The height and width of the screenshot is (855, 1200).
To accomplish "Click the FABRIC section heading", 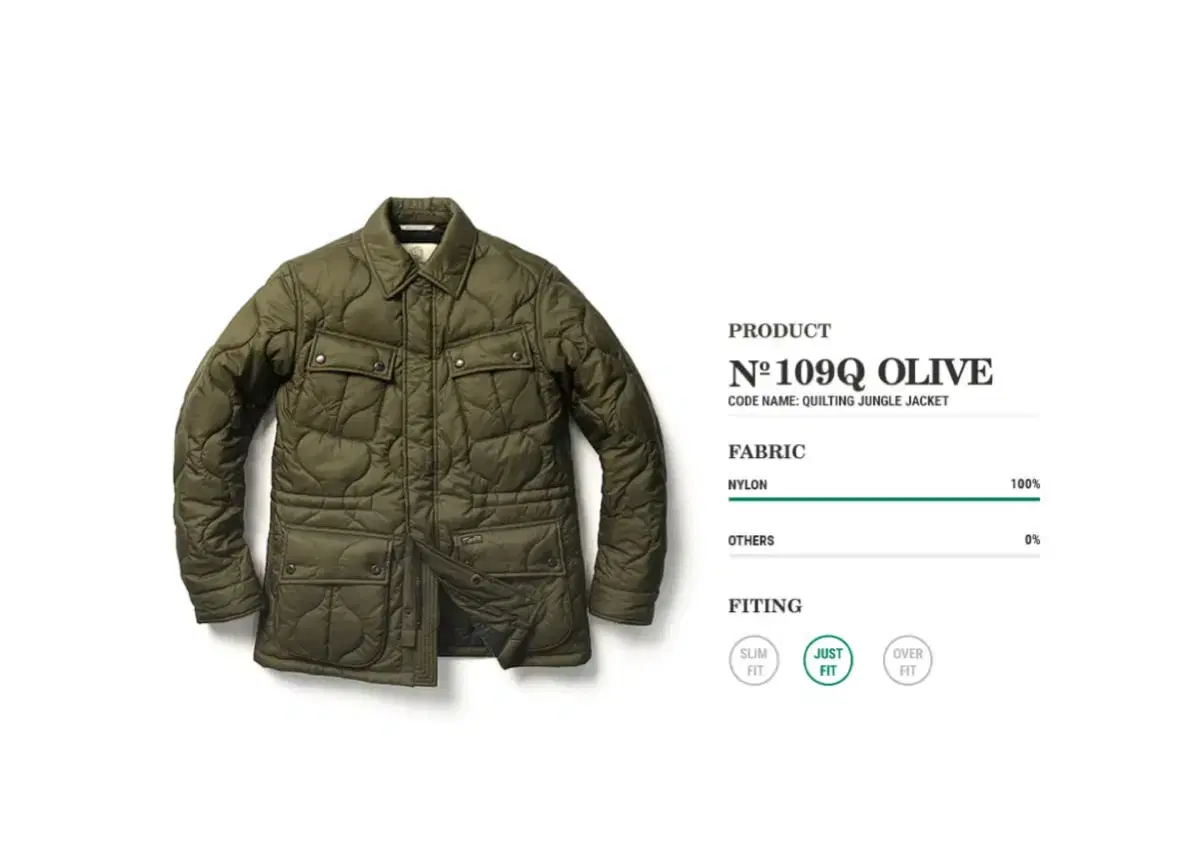I will point(767,452).
